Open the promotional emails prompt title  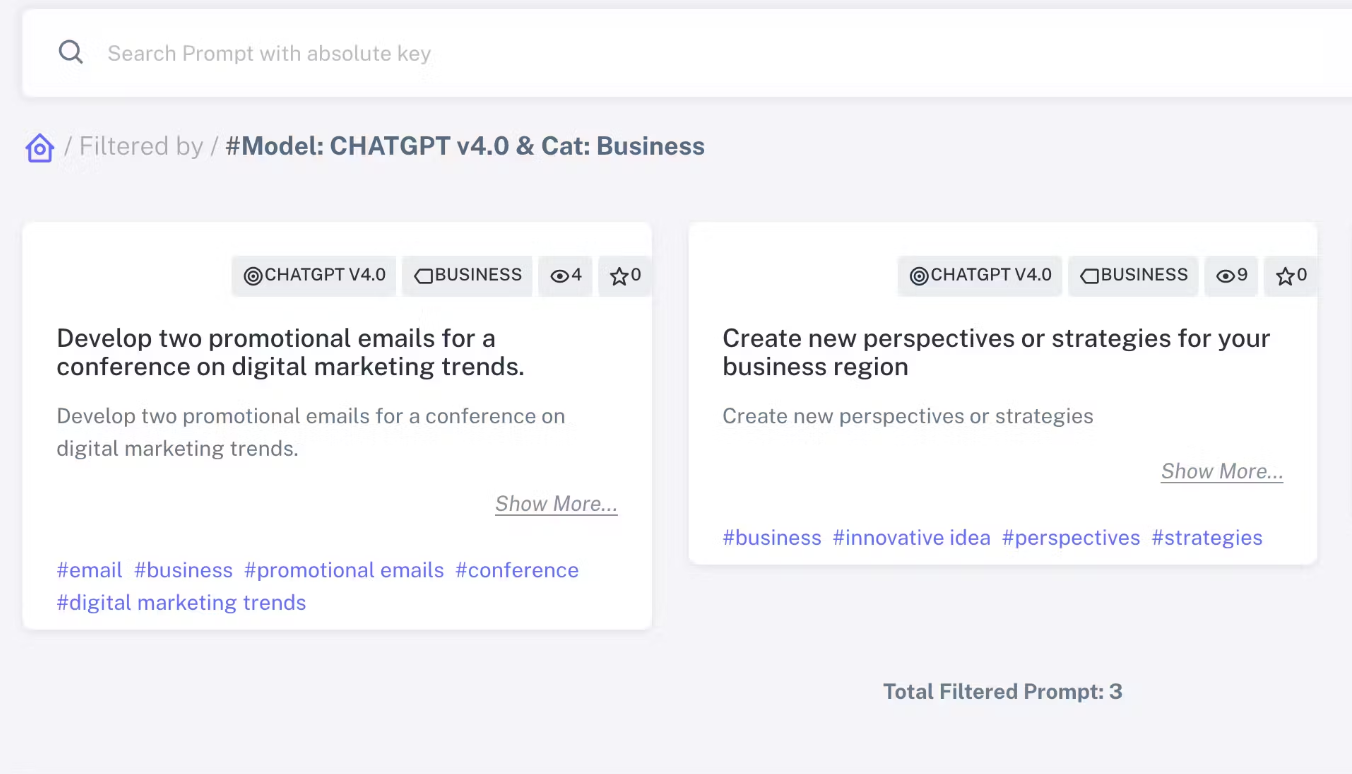click(x=290, y=352)
